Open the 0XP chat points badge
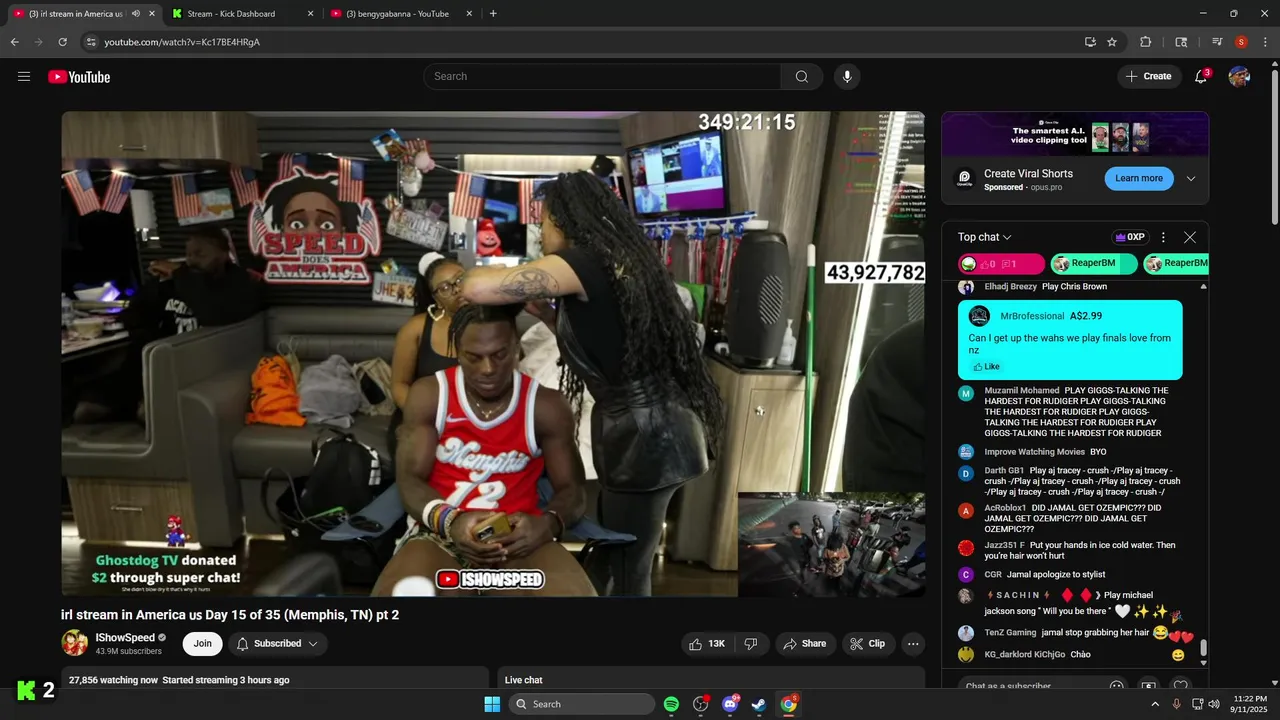Screen dimensions: 1280x720 click(1129, 237)
